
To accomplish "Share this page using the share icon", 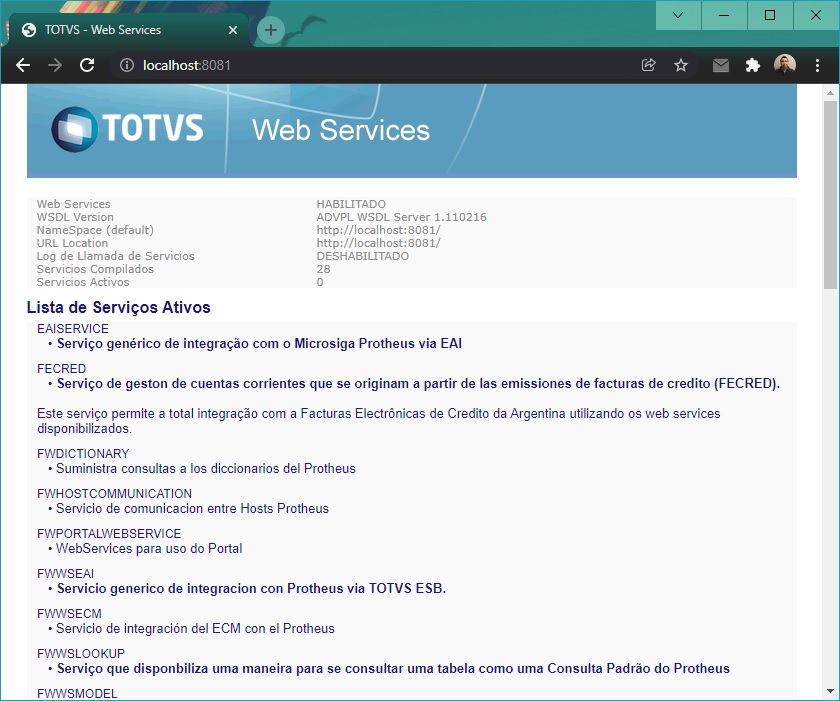I will pyautogui.click(x=648, y=65).
